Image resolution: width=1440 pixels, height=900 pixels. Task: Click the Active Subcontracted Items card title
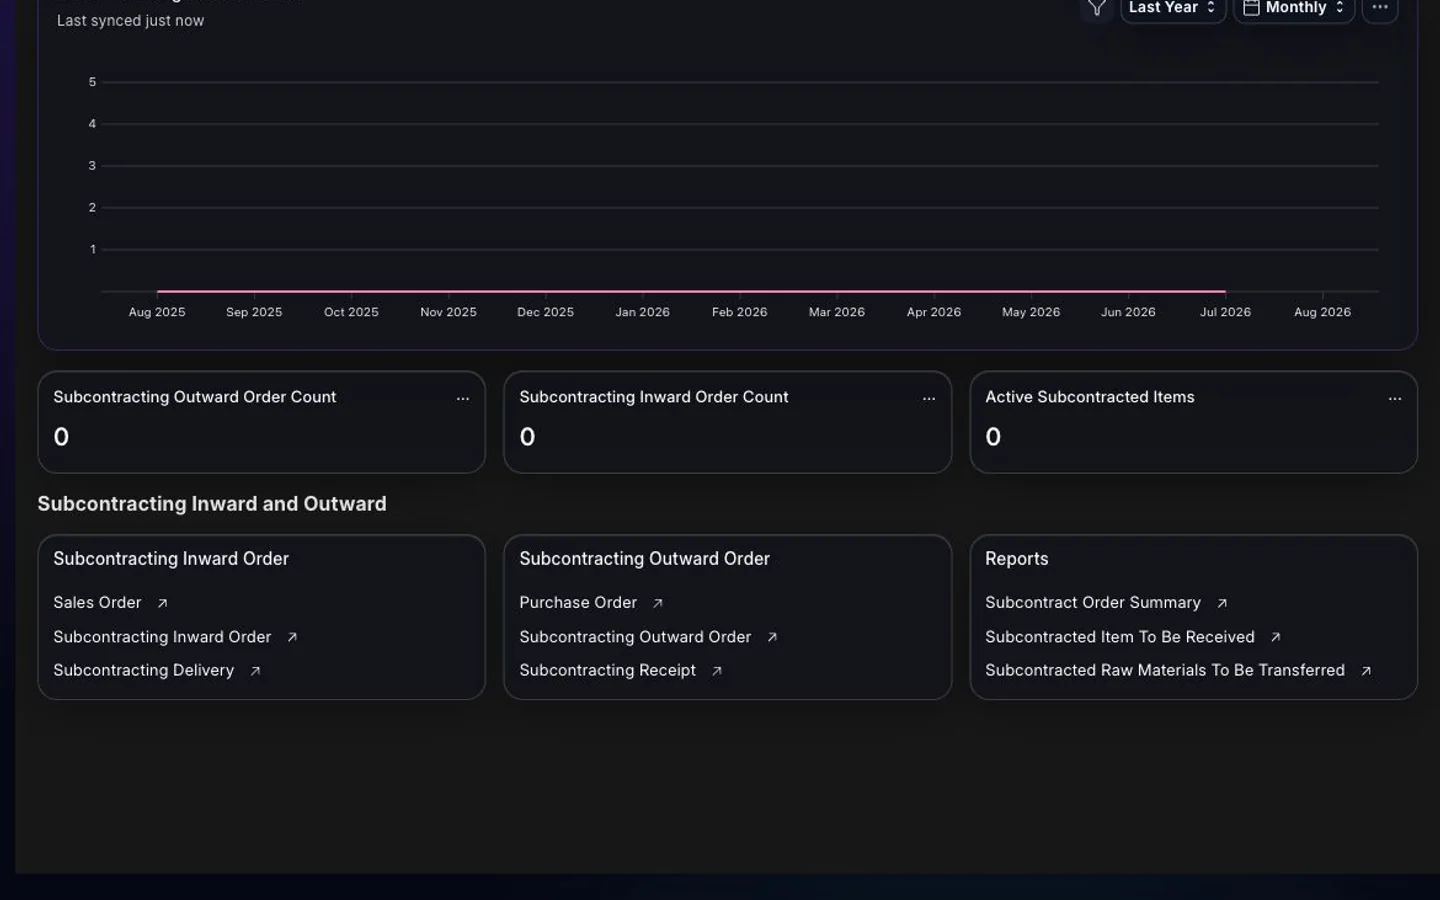1090,397
